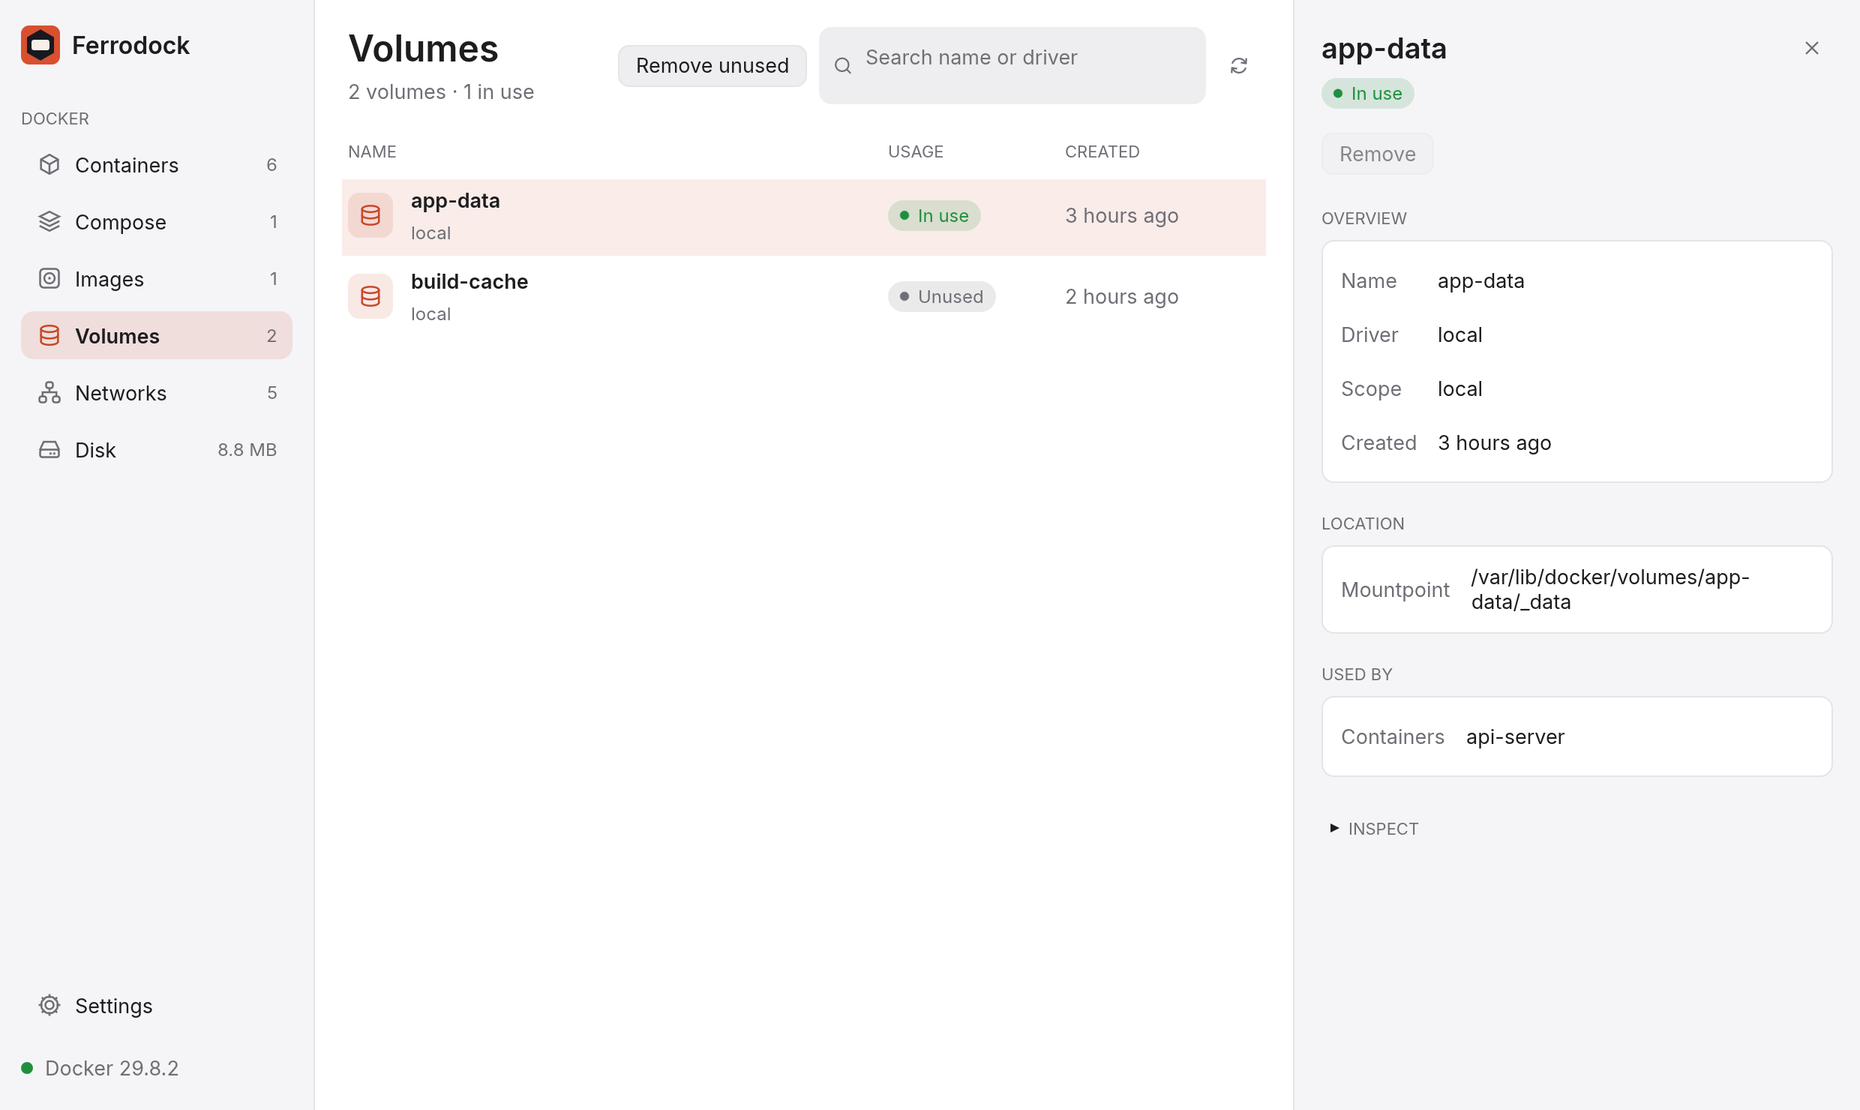Click '2 volumes · 1 in use' summary

coord(441,92)
